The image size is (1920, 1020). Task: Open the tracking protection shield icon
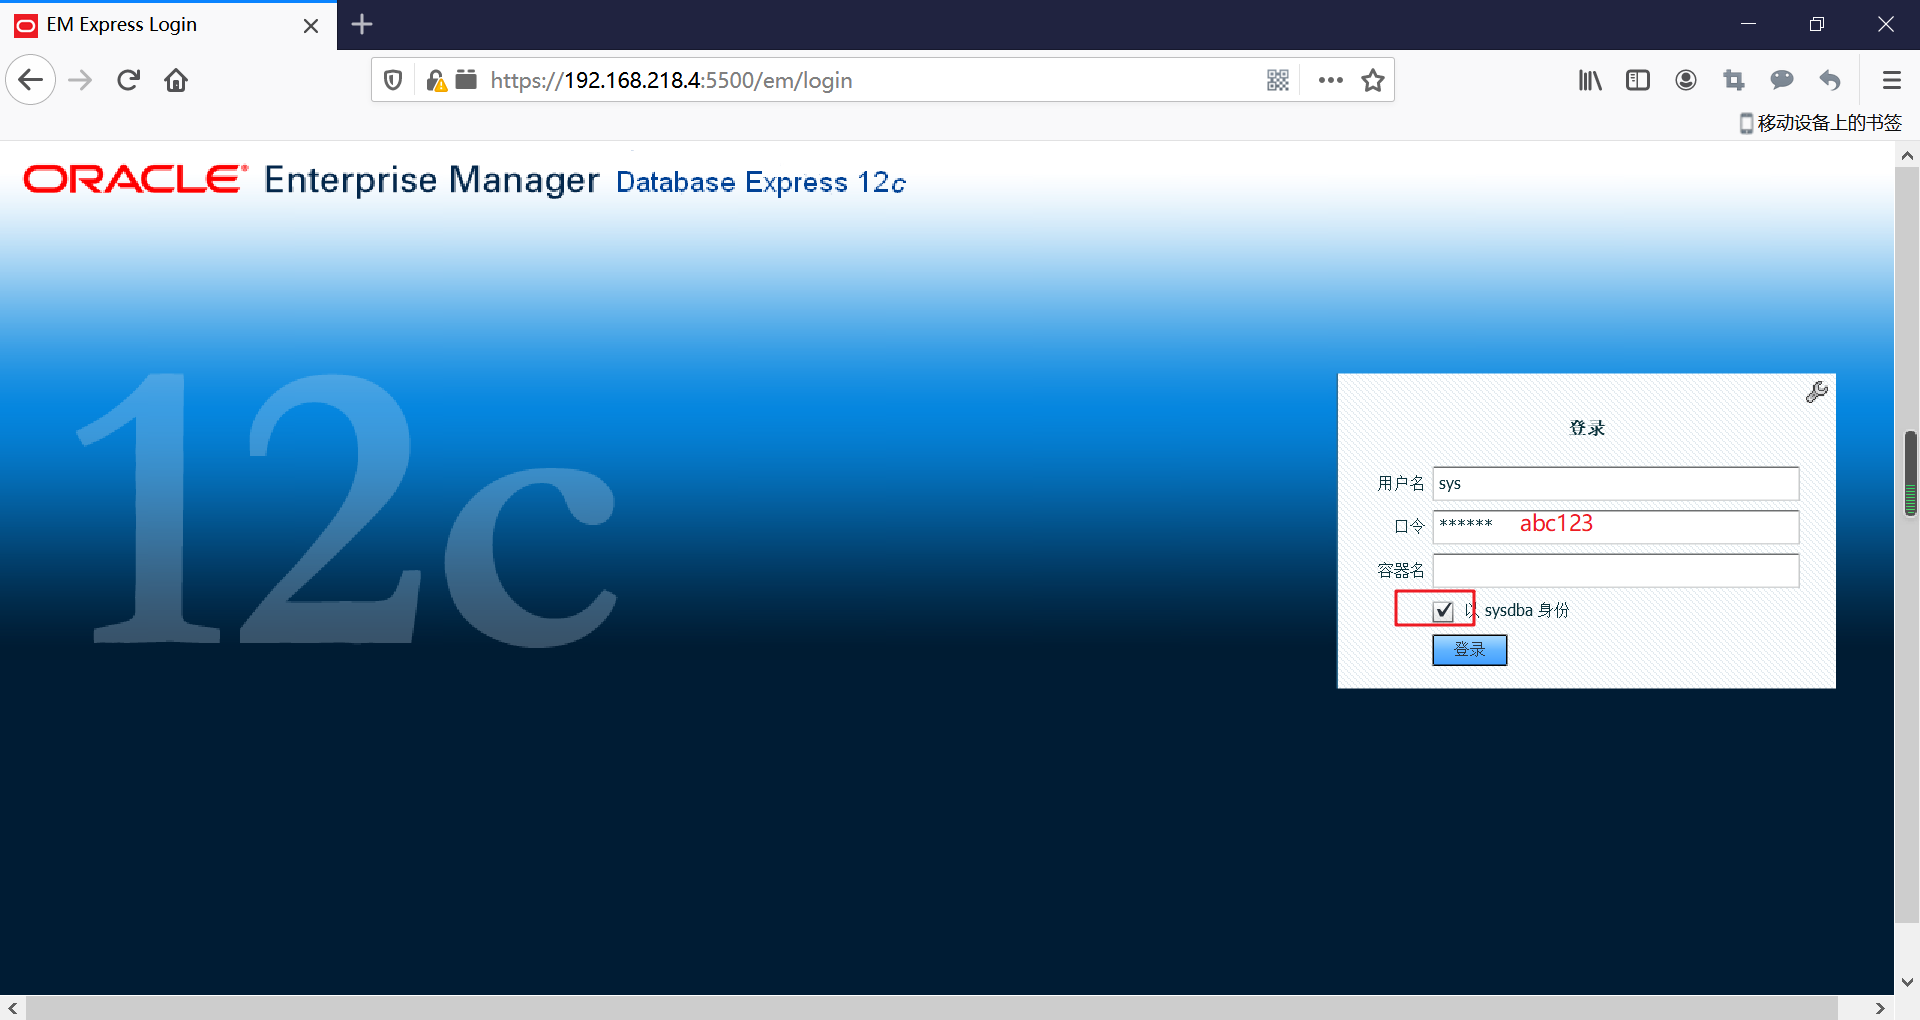click(x=393, y=80)
